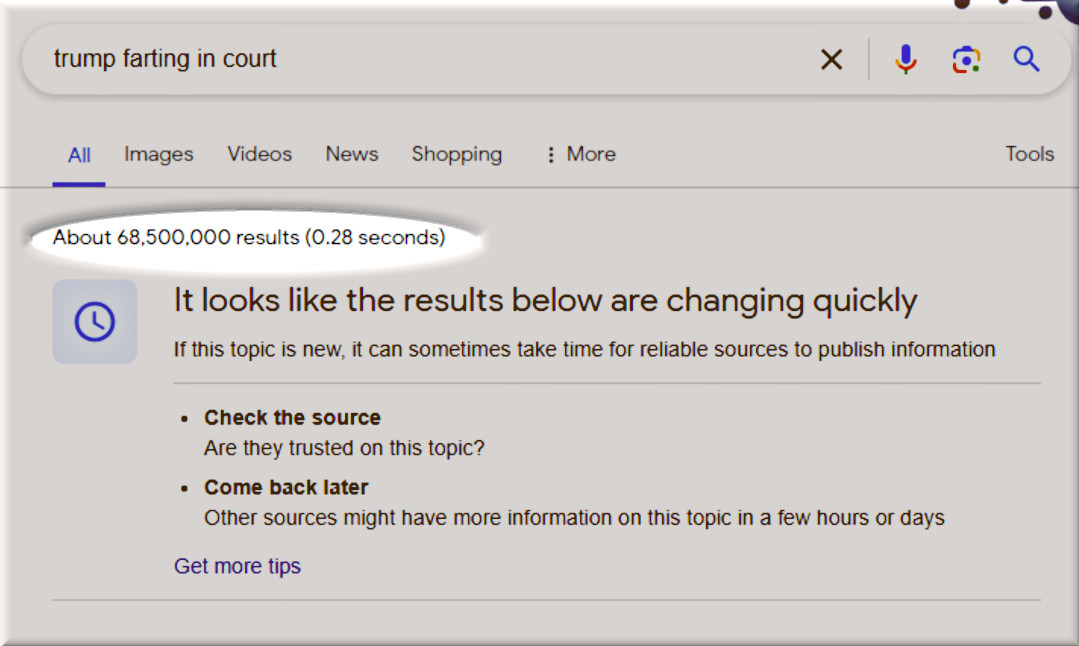This screenshot has height=646, width=1079.
Task: Show Shopping results tab
Action: click(x=457, y=154)
